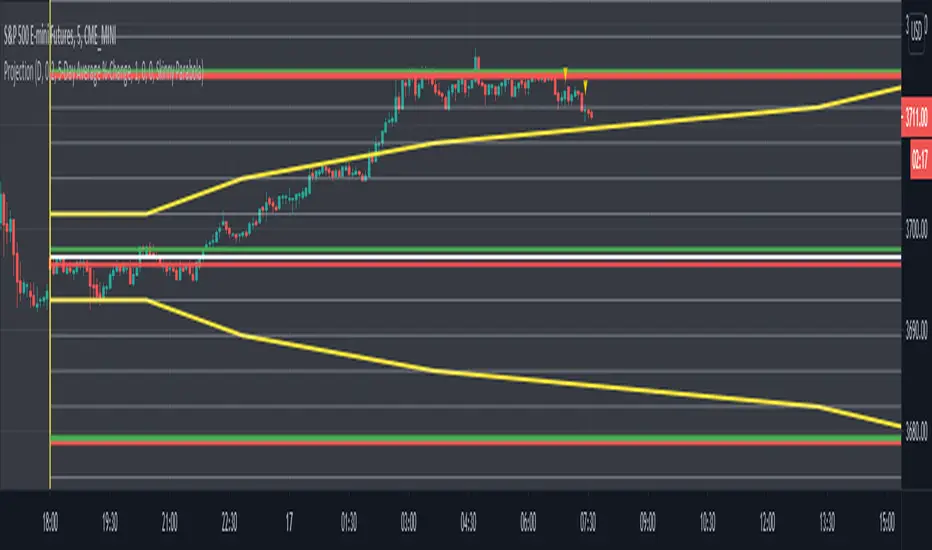Select the second lower yellow arrow marker
932x550 pixels.
(585, 87)
